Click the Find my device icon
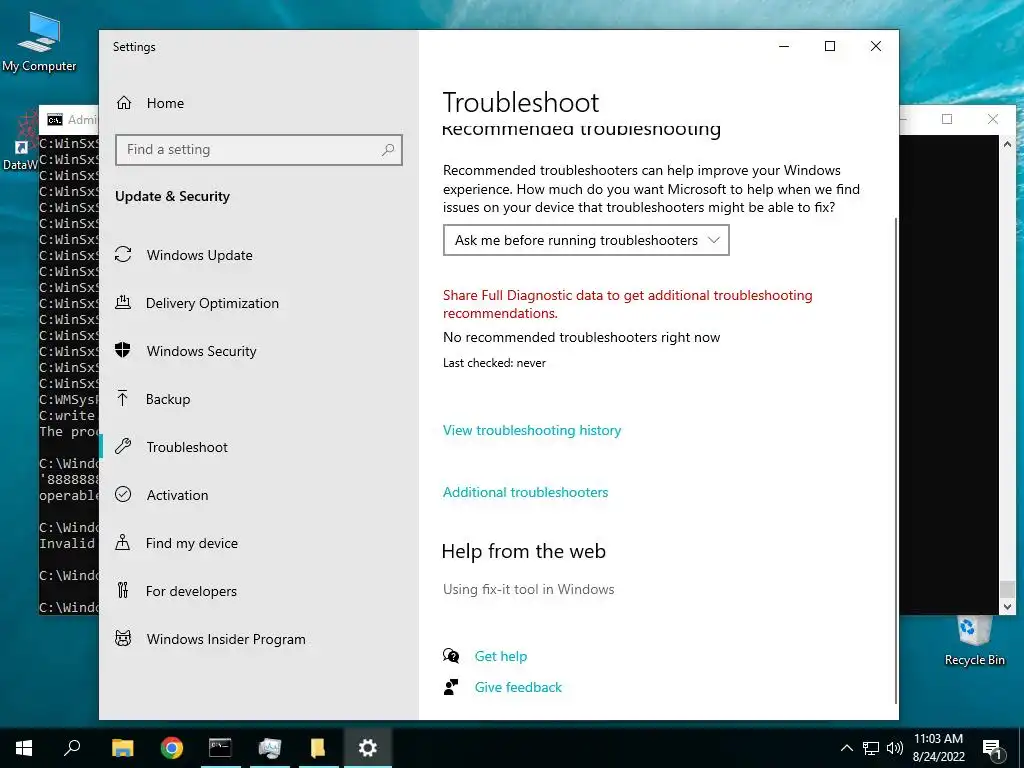This screenshot has height=768, width=1024. pos(123,542)
